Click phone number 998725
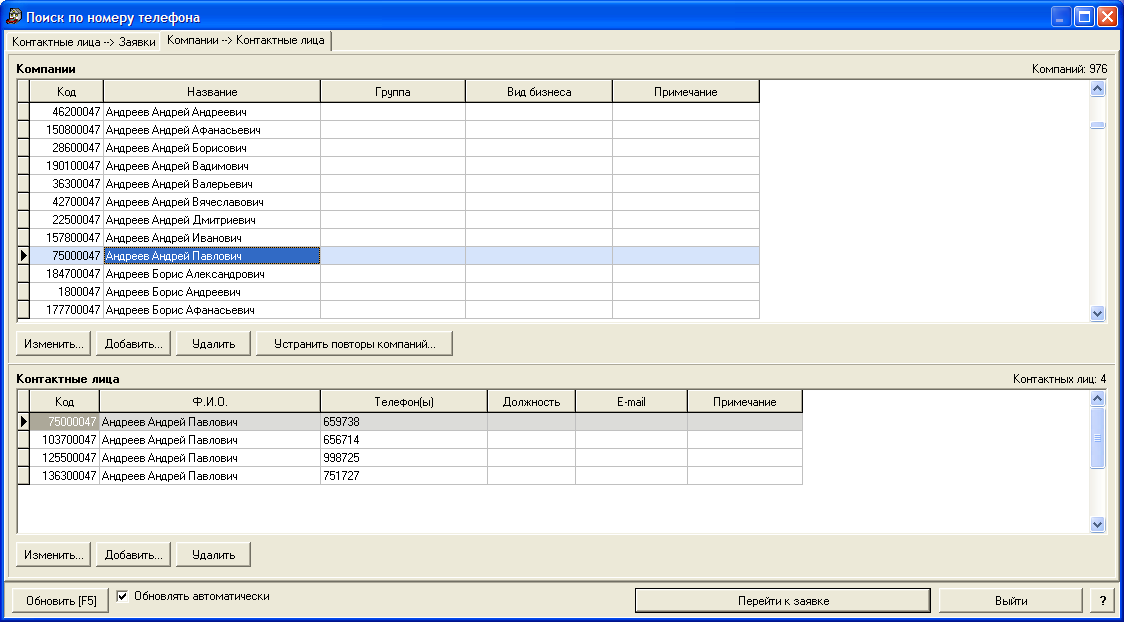The image size is (1124, 622). coord(404,458)
